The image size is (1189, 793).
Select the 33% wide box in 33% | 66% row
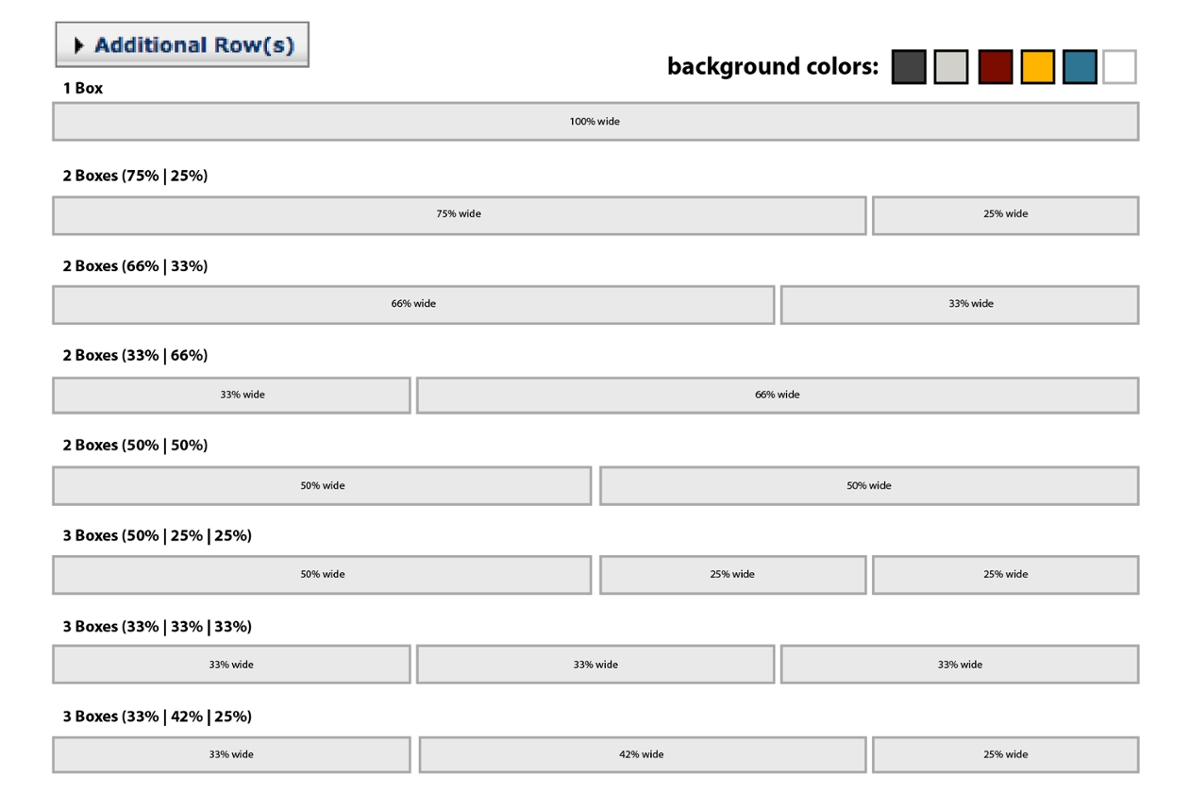point(231,395)
